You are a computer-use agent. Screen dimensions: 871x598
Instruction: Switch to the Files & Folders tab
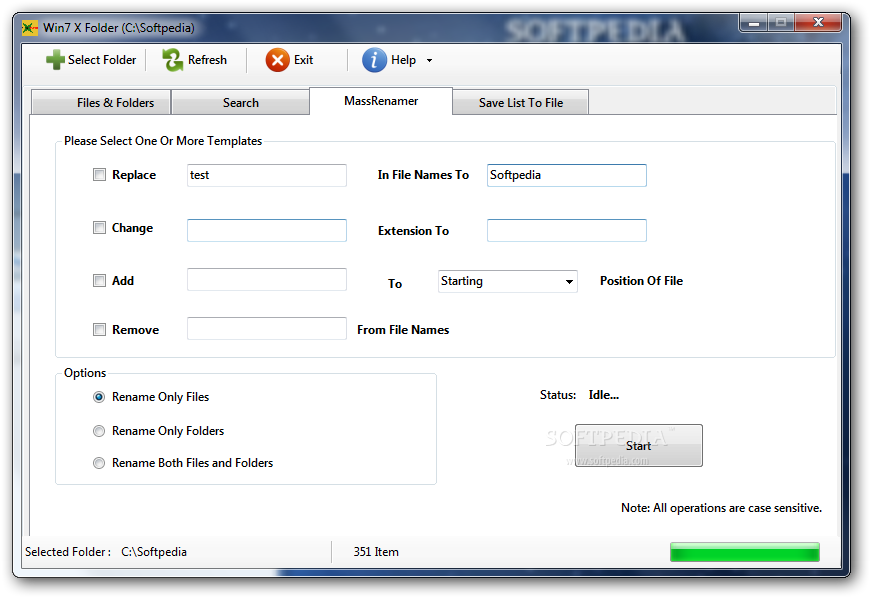pyautogui.click(x=101, y=103)
